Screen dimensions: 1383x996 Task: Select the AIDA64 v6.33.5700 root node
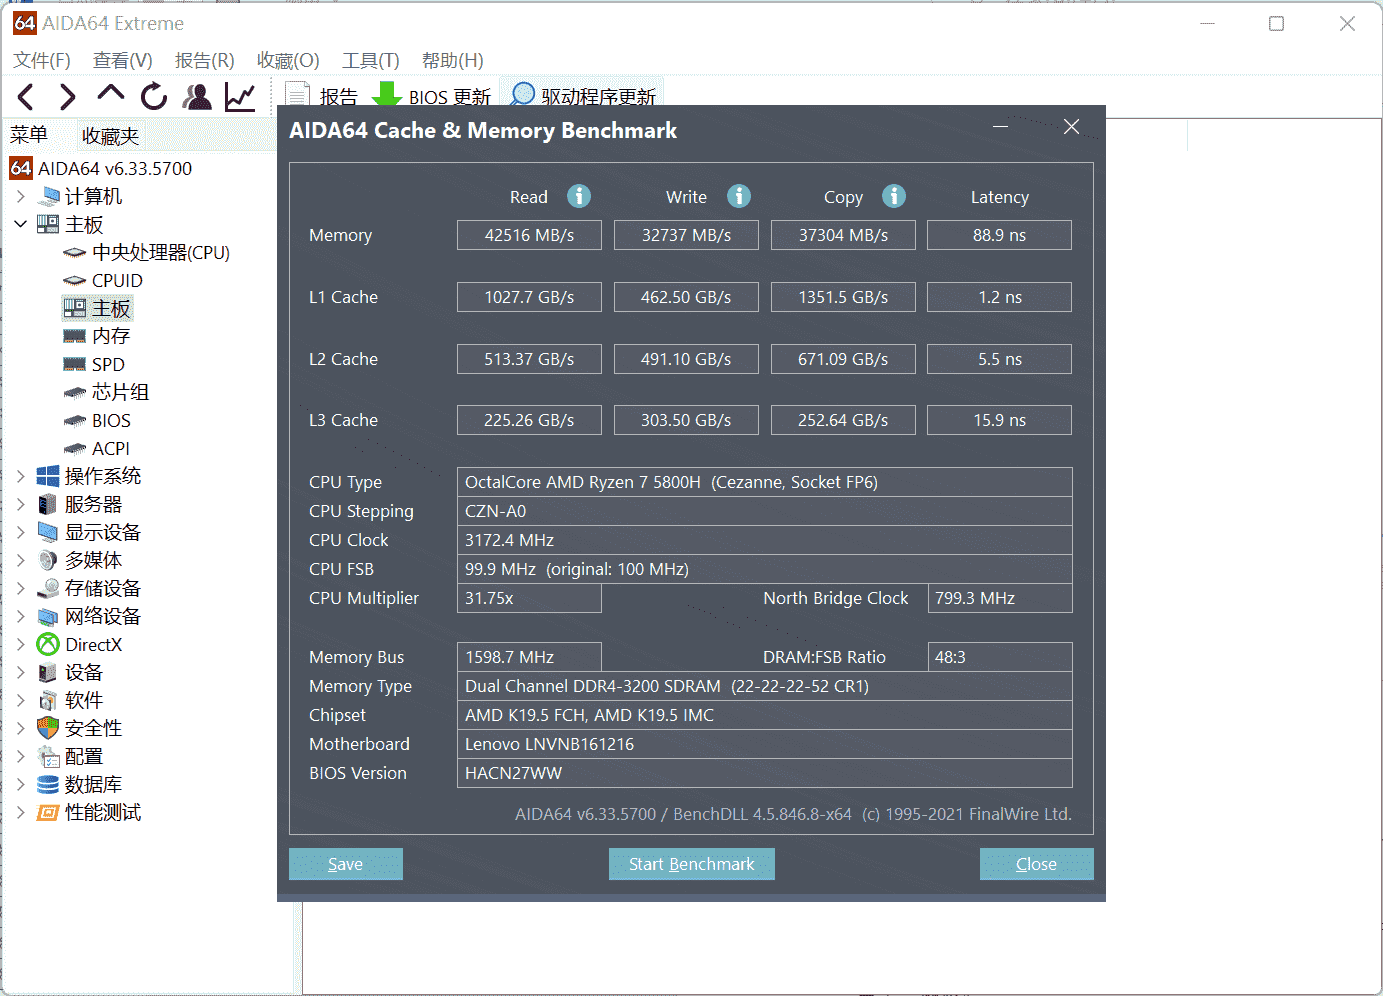[102, 168]
